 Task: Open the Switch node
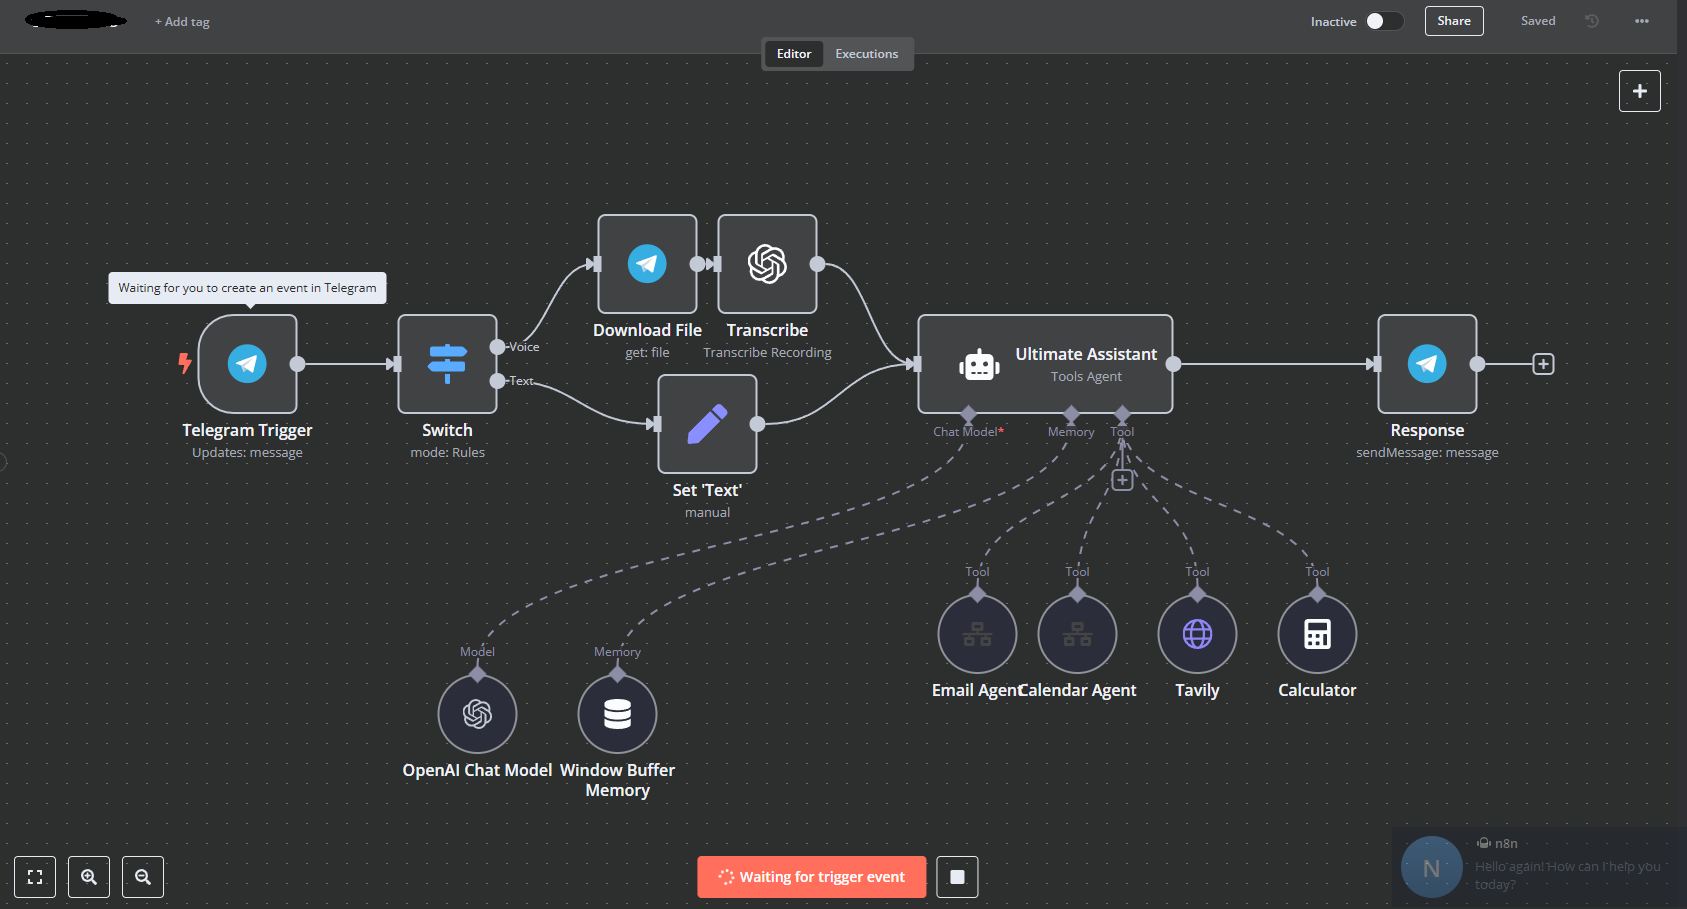447,364
